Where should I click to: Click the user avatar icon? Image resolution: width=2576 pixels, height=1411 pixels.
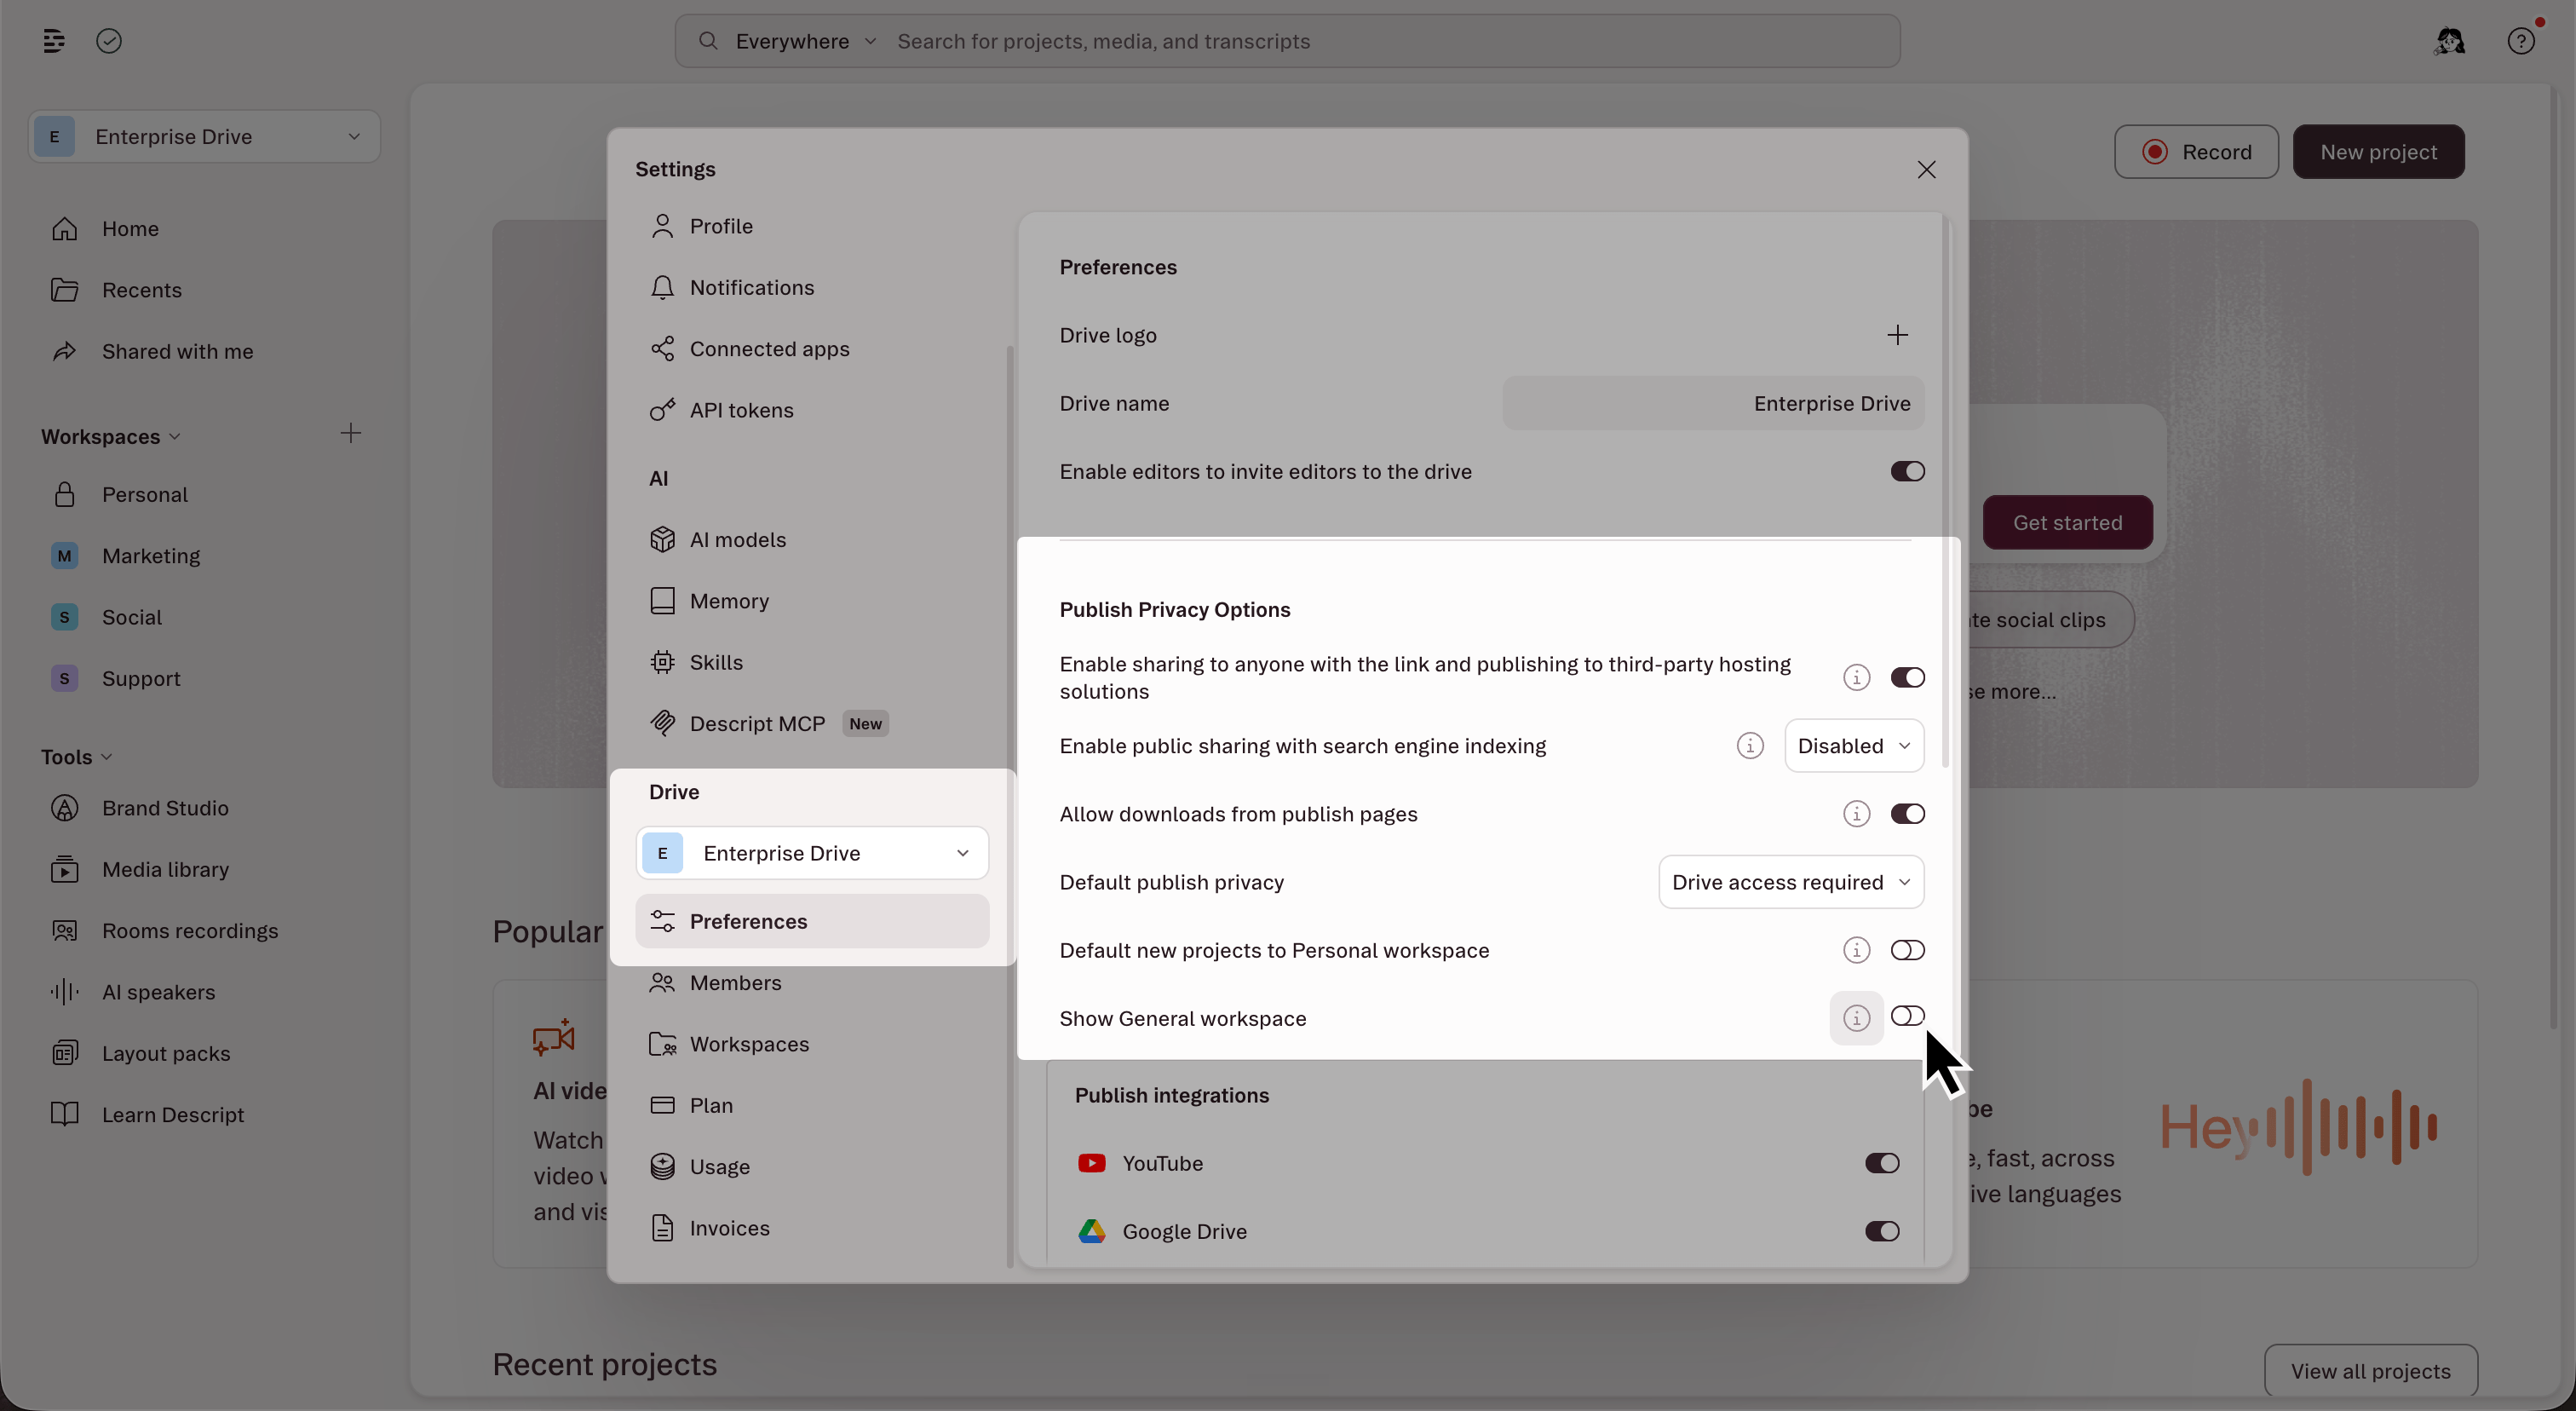2449,41
